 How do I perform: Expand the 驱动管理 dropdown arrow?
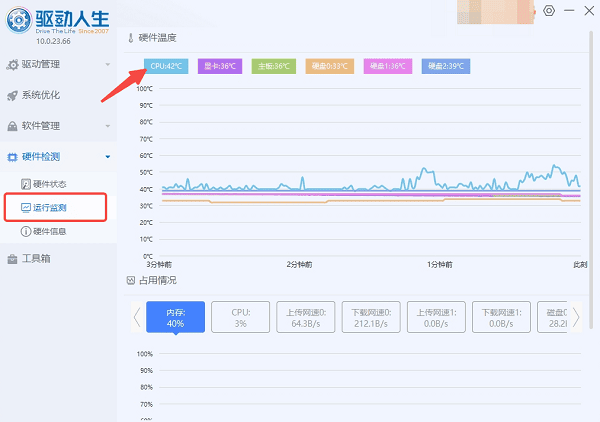[x=107, y=65]
